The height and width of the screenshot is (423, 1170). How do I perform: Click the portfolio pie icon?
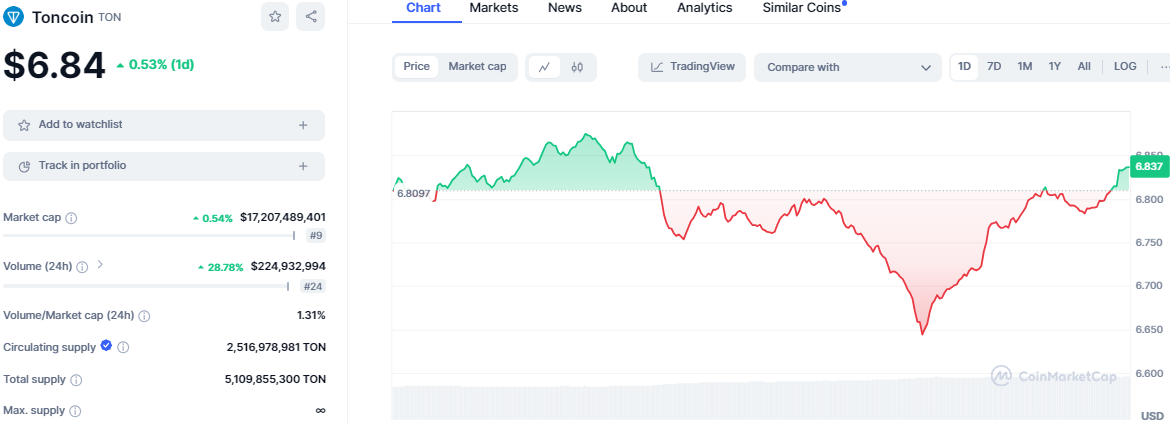(24, 166)
